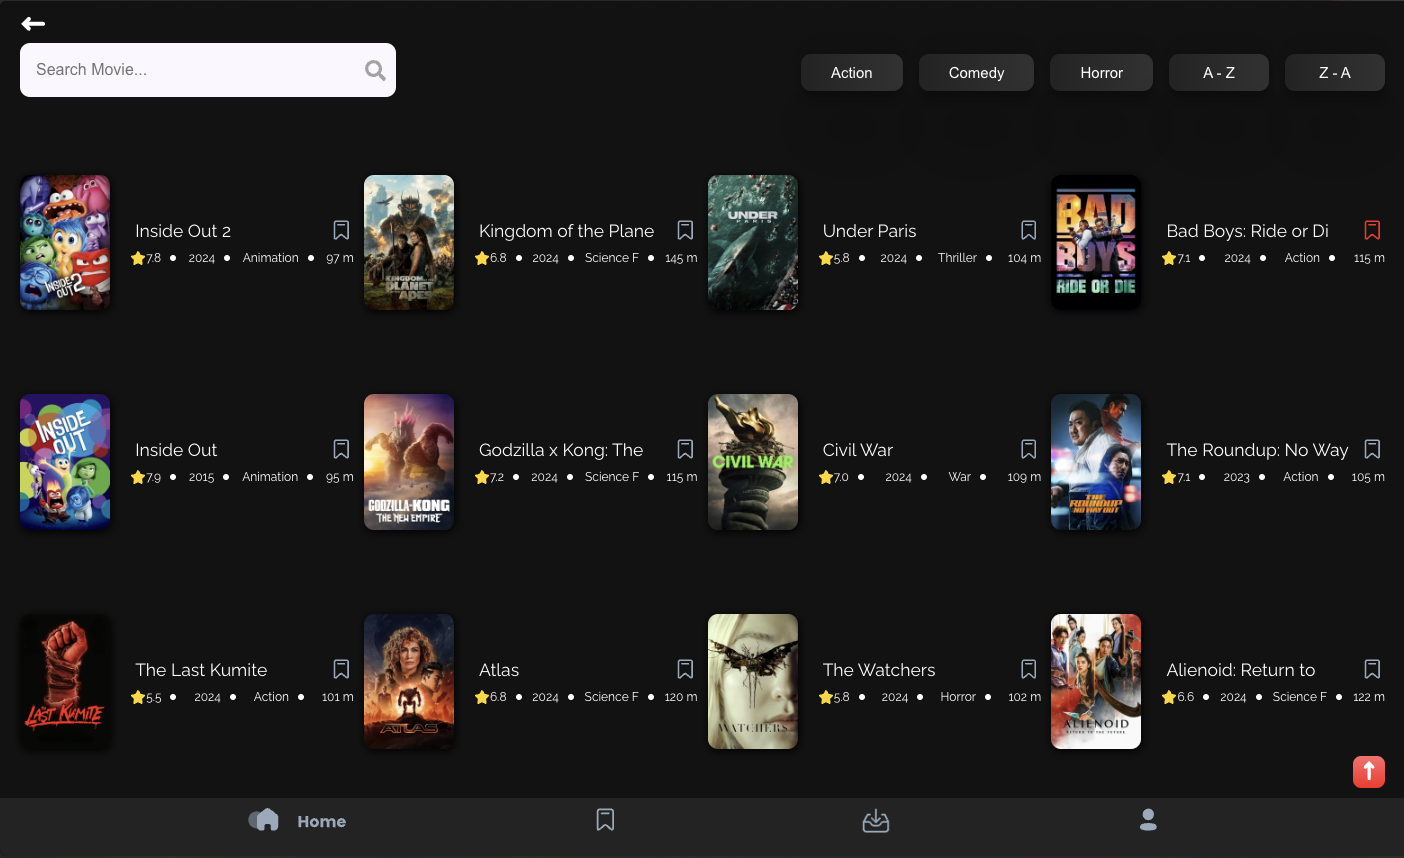
Task: Open bookmarks tab in bottom bar
Action: [605, 820]
